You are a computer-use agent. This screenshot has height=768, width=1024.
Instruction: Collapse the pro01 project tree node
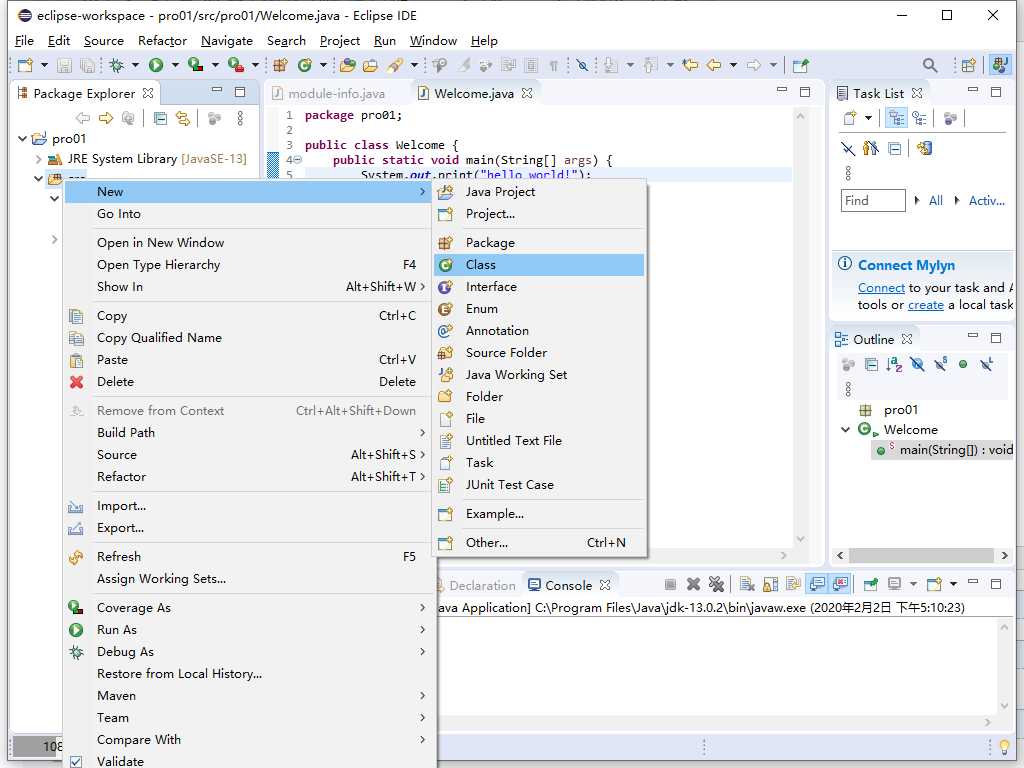click(x=23, y=138)
